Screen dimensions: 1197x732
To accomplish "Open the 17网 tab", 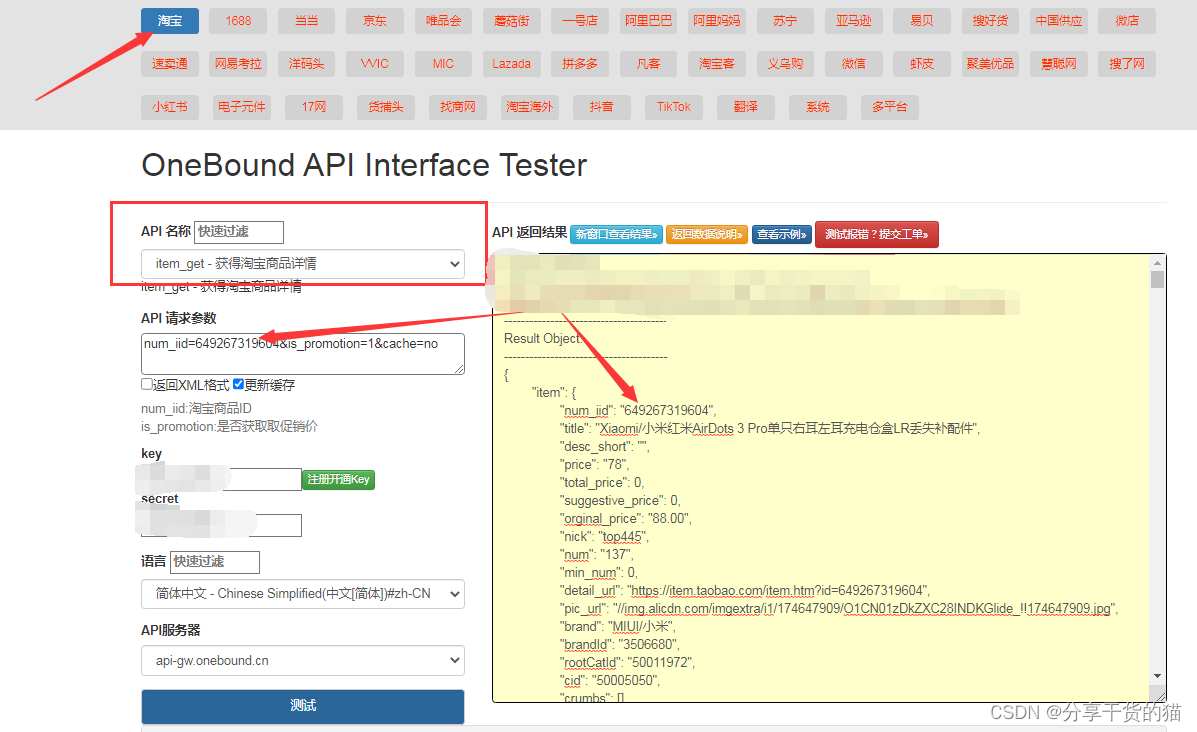I will pos(314,107).
